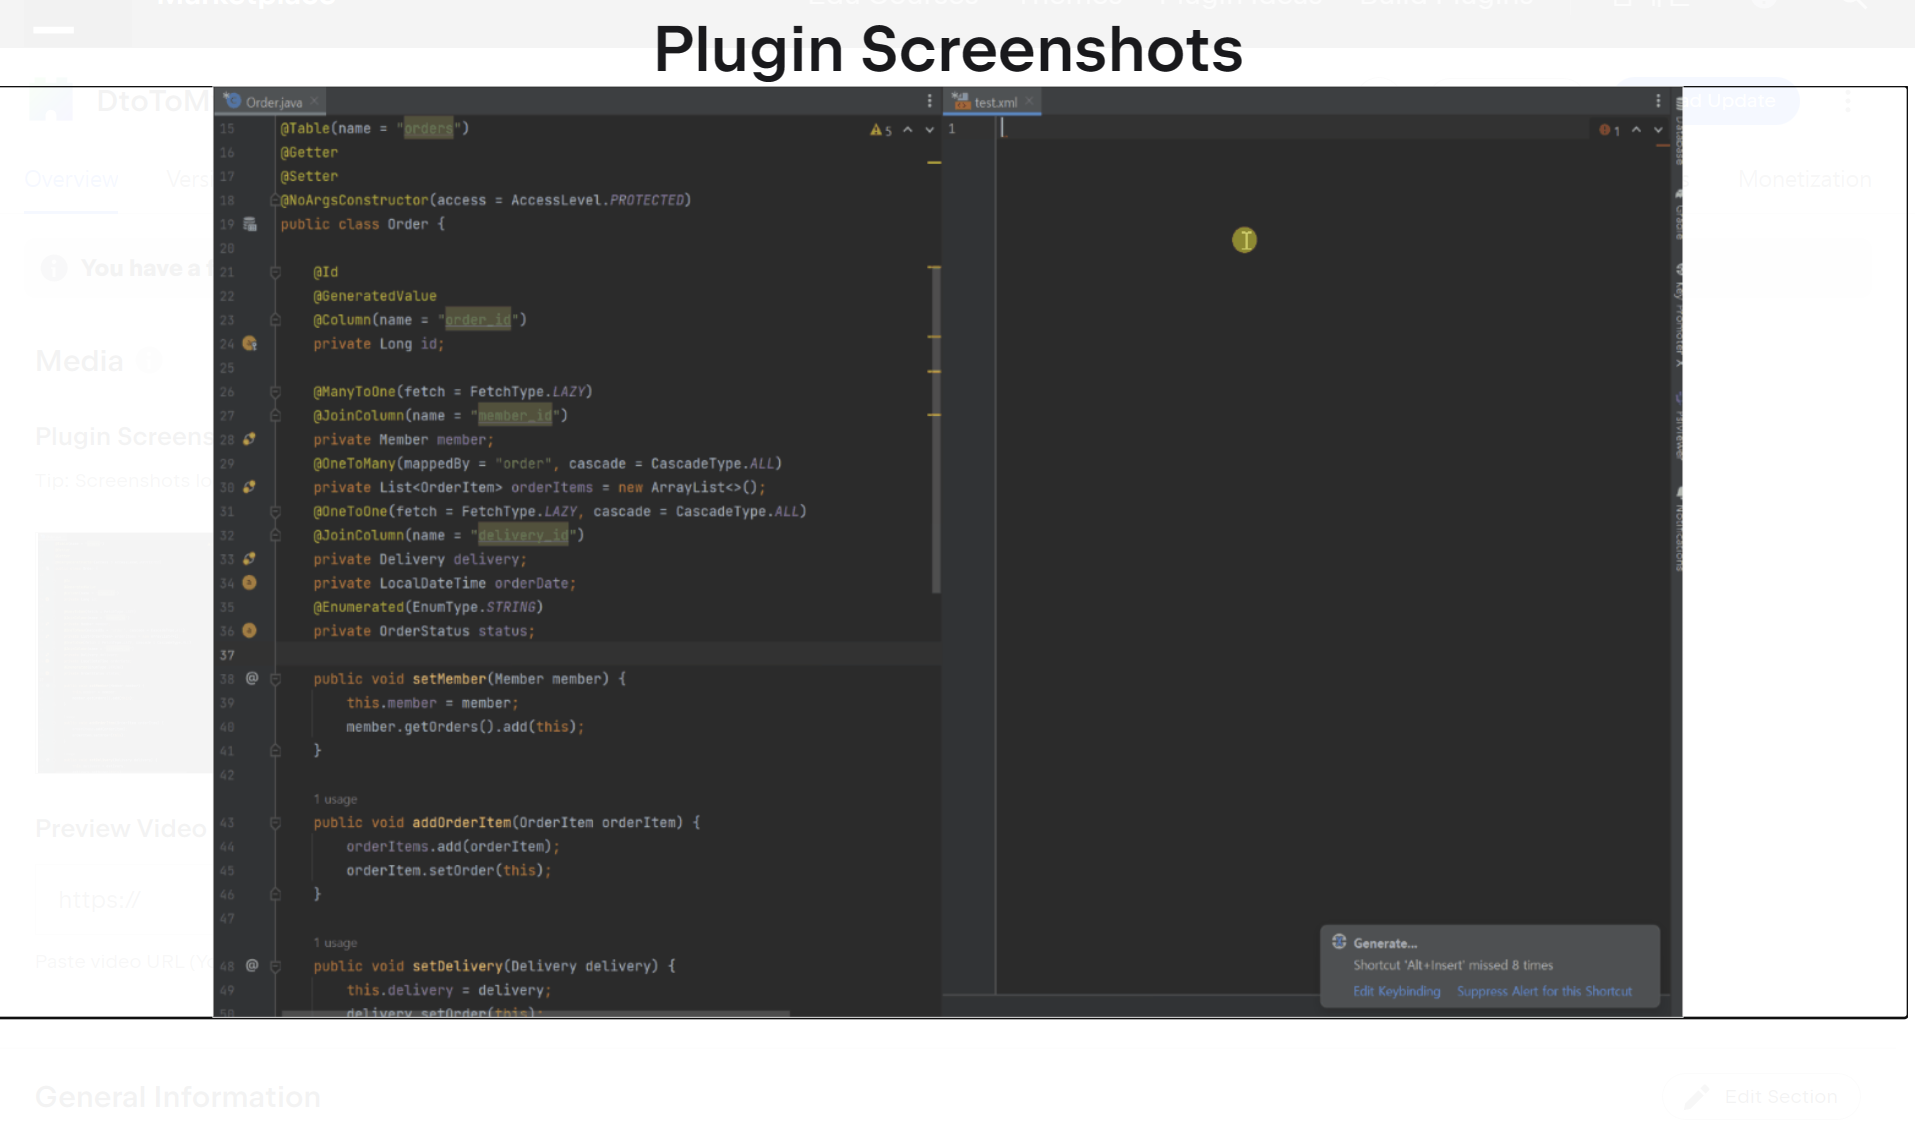Collapse the addOrderItem method fold marker
This screenshot has width=1915, height=1138.
pos(275,823)
